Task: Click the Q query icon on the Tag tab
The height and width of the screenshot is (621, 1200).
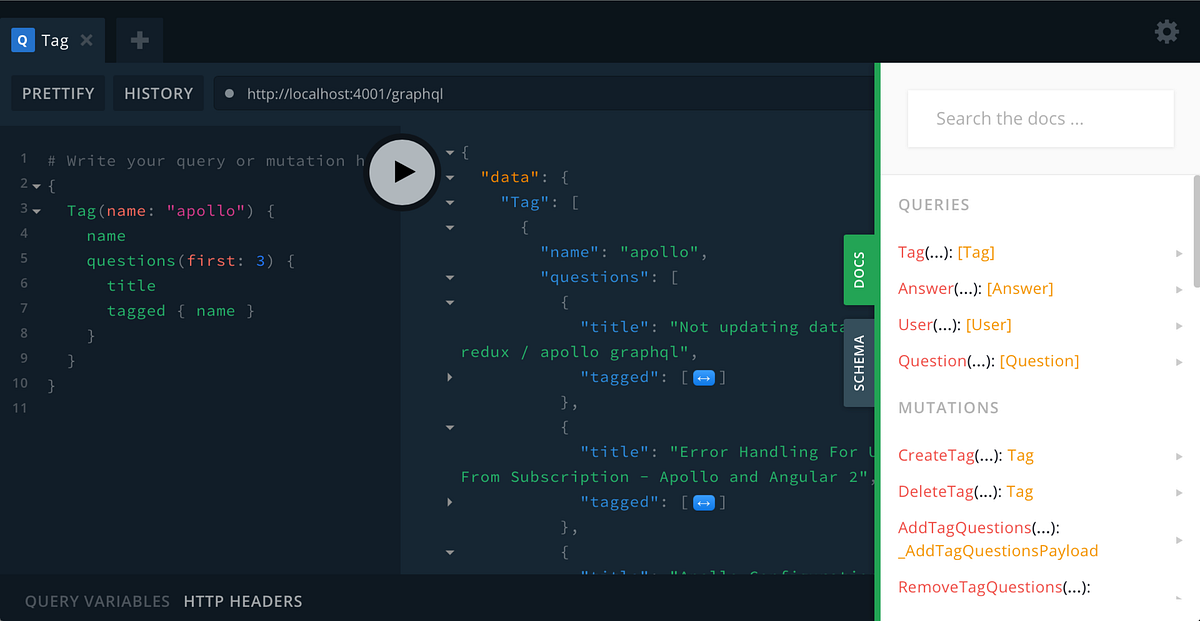Action: tap(22, 39)
